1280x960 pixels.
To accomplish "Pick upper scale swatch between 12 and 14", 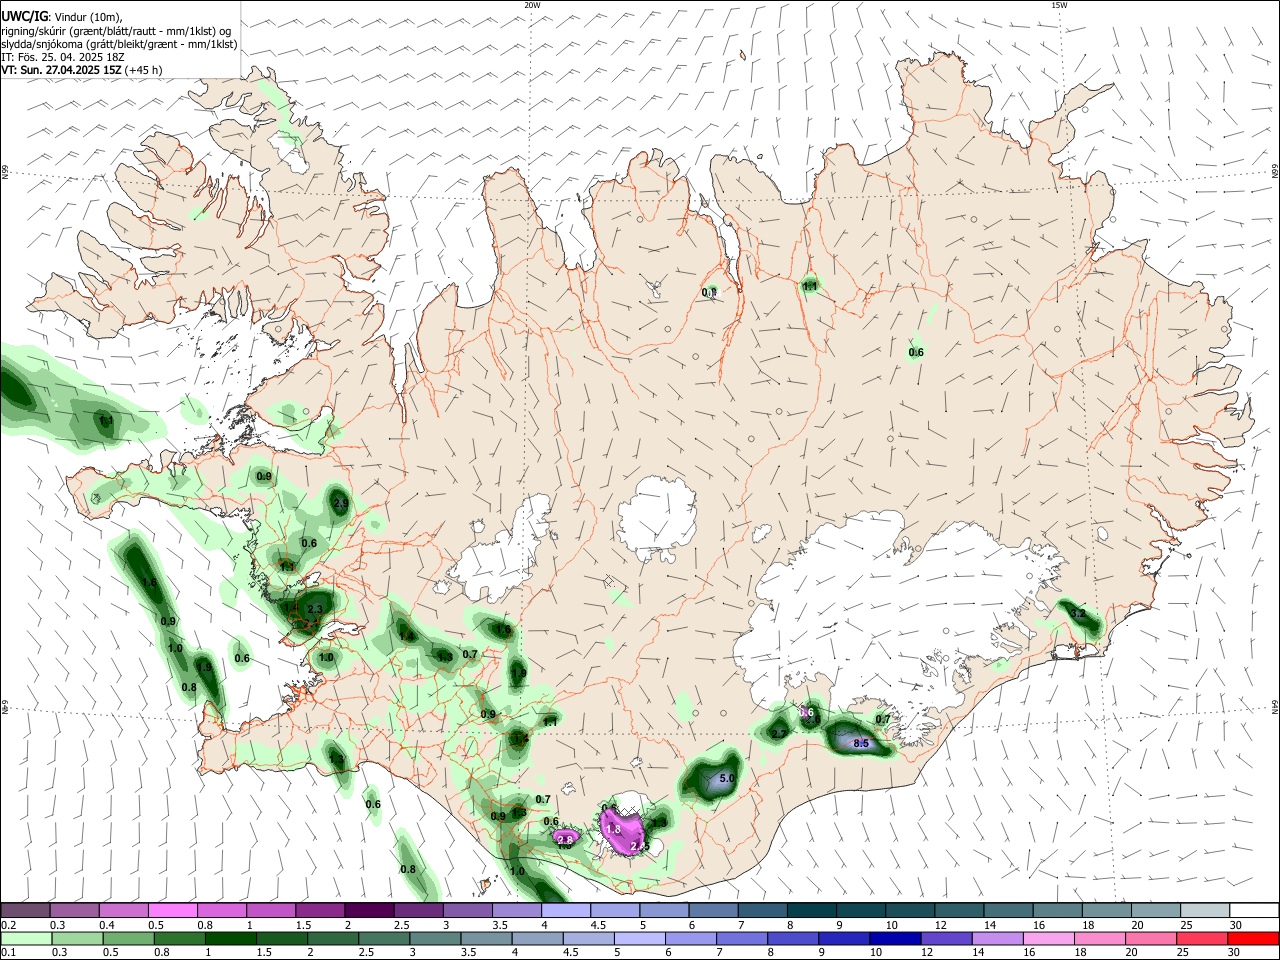I will pos(960,911).
